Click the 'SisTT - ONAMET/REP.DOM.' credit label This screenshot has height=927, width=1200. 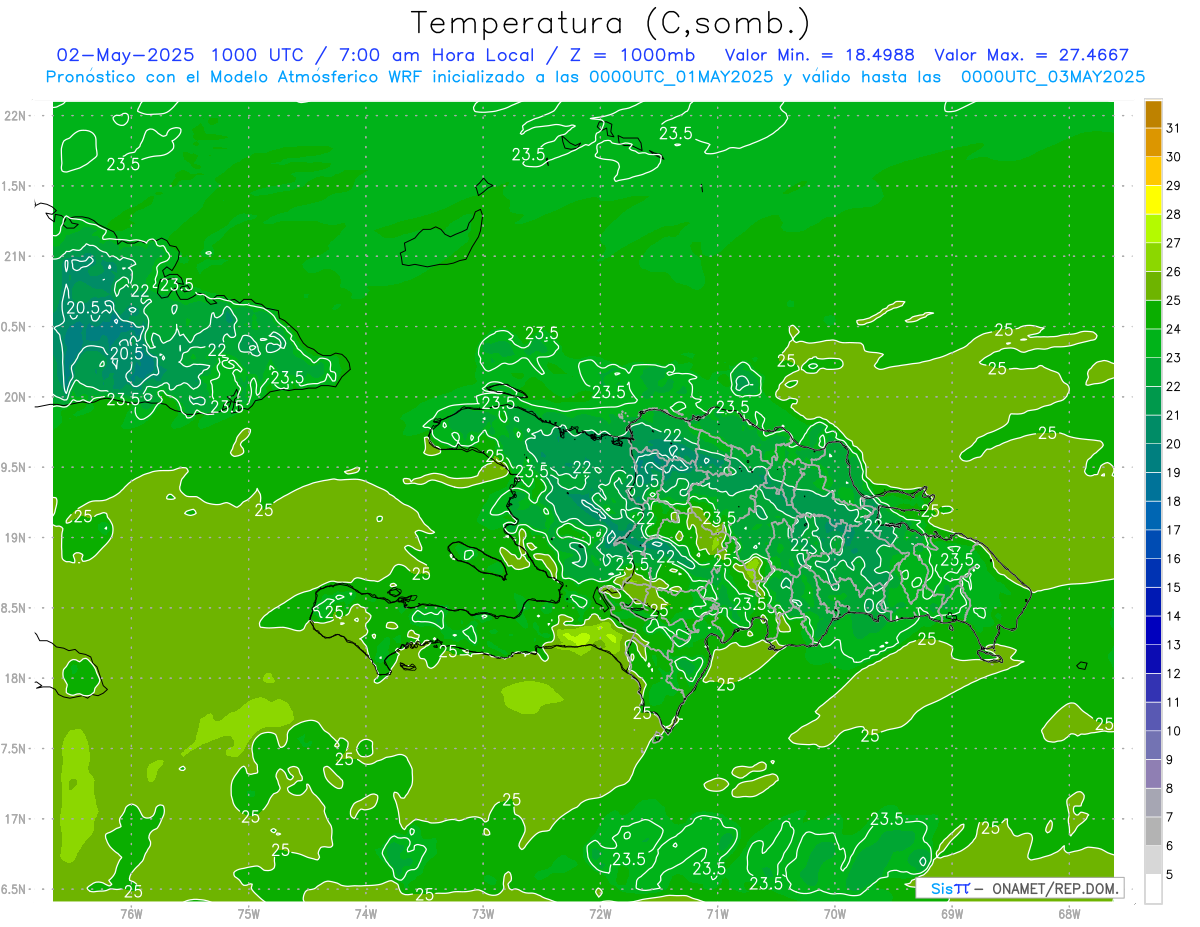click(1022, 888)
